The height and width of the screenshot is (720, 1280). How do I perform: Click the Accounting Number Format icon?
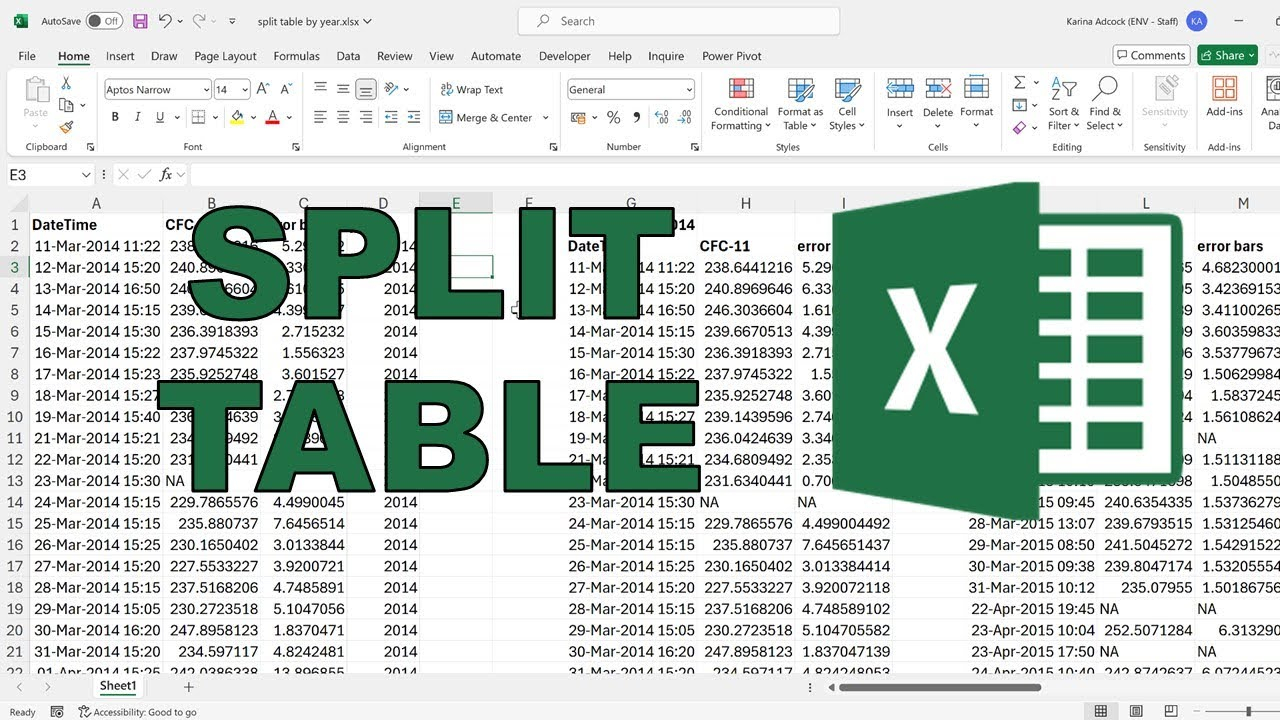[x=578, y=117]
